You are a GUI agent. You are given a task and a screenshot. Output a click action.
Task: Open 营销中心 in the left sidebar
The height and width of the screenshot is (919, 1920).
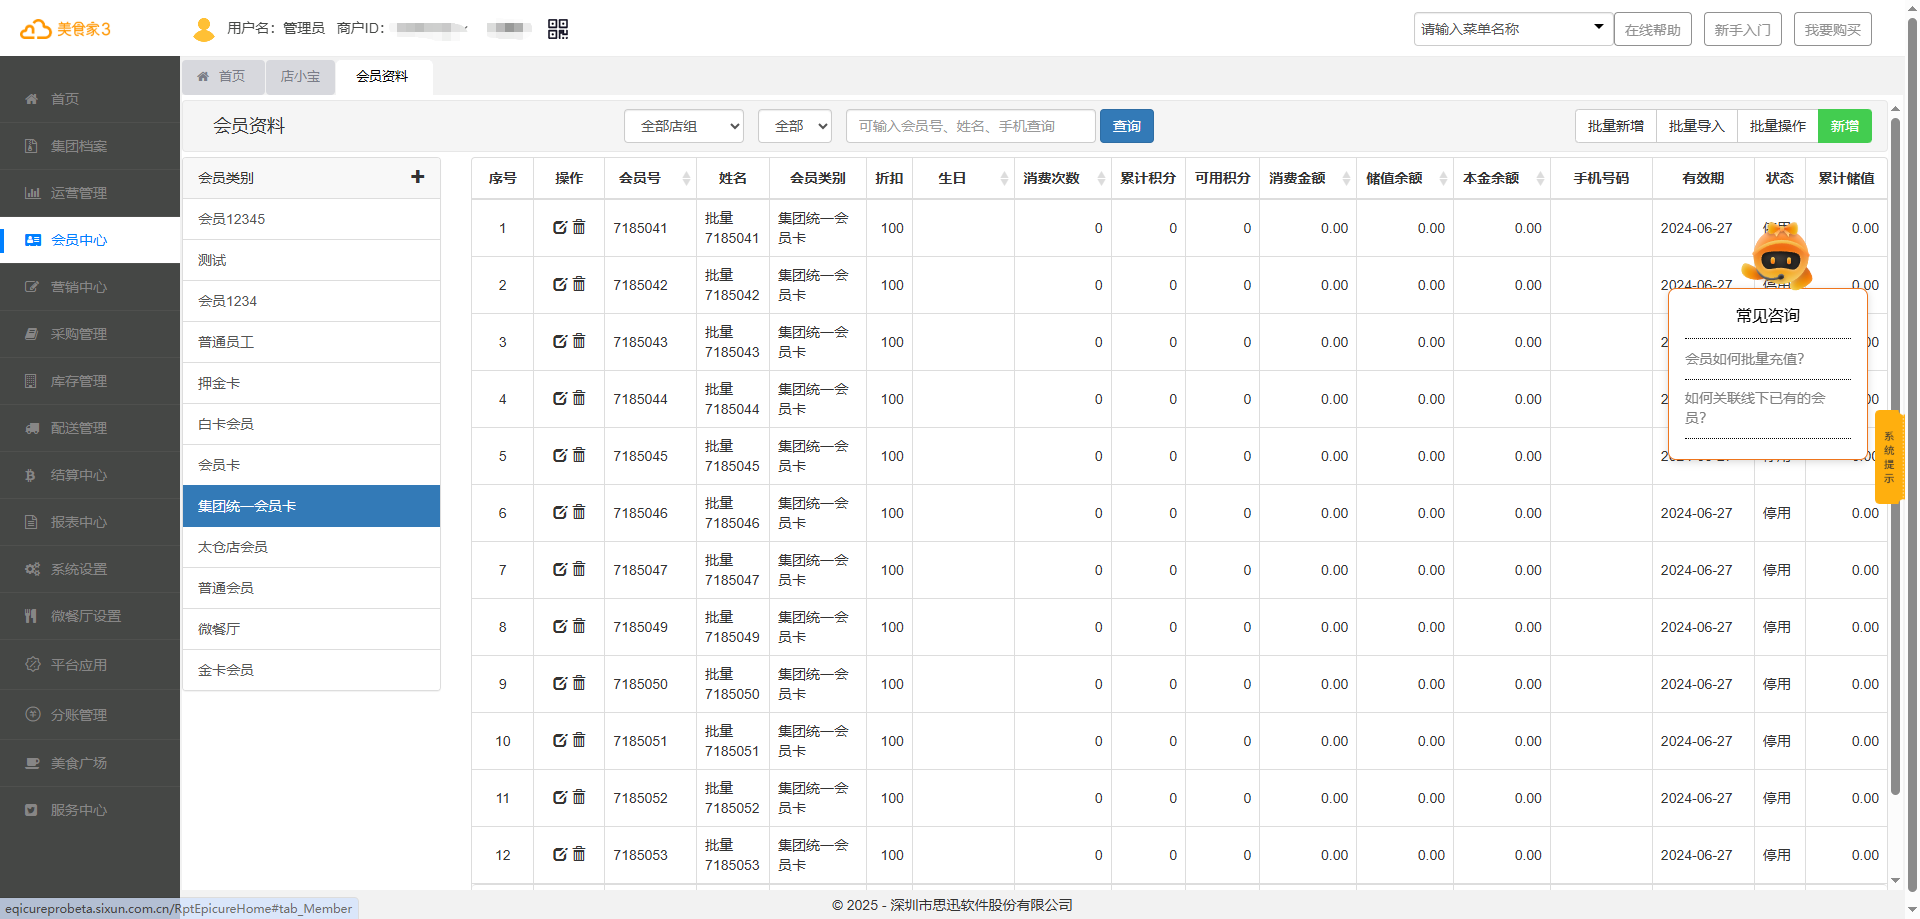[79, 287]
